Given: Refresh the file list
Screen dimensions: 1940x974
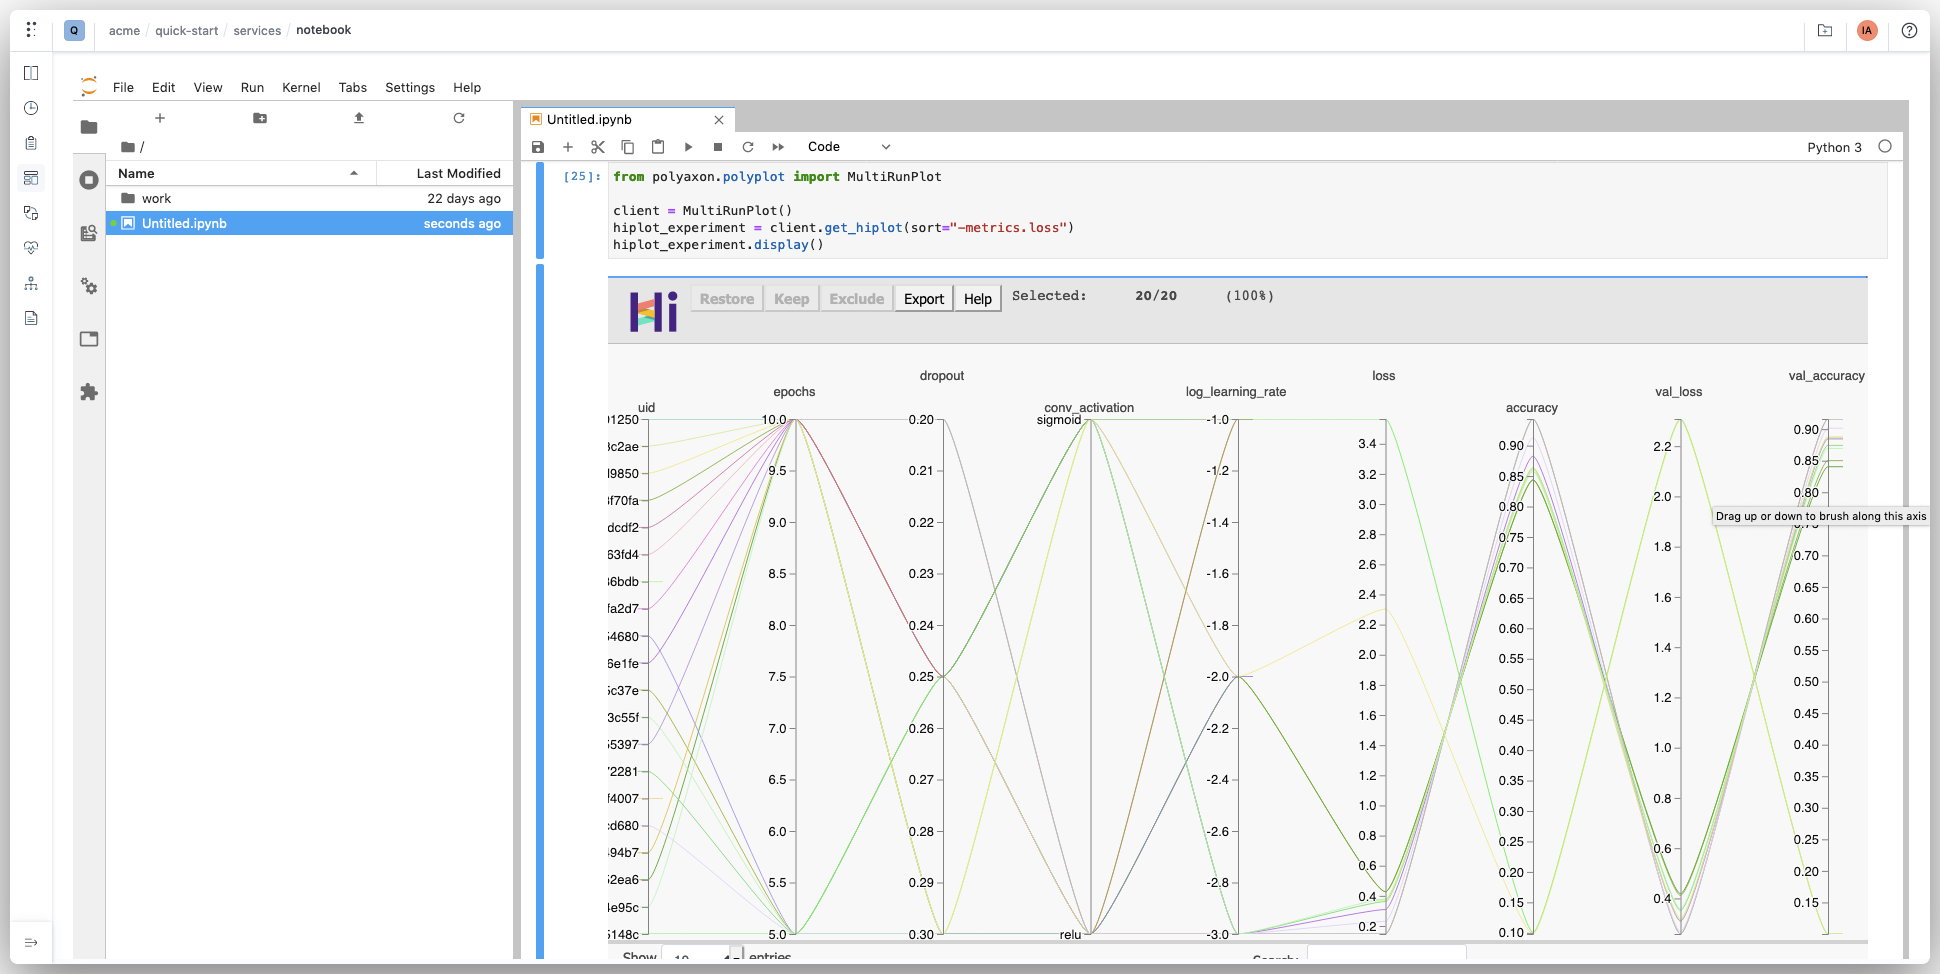Looking at the screenshot, I should point(459,118).
